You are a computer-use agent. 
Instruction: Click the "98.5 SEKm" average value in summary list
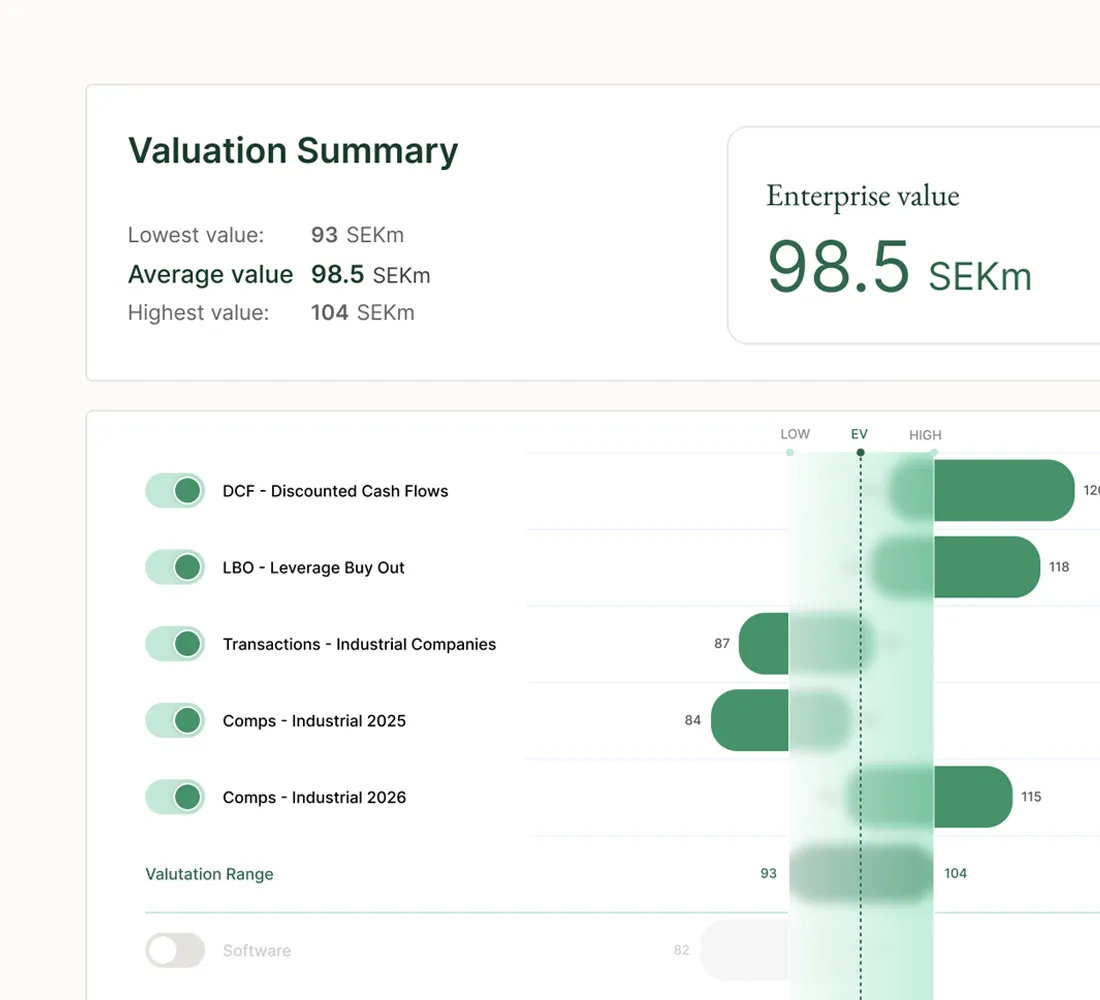point(370,274)
